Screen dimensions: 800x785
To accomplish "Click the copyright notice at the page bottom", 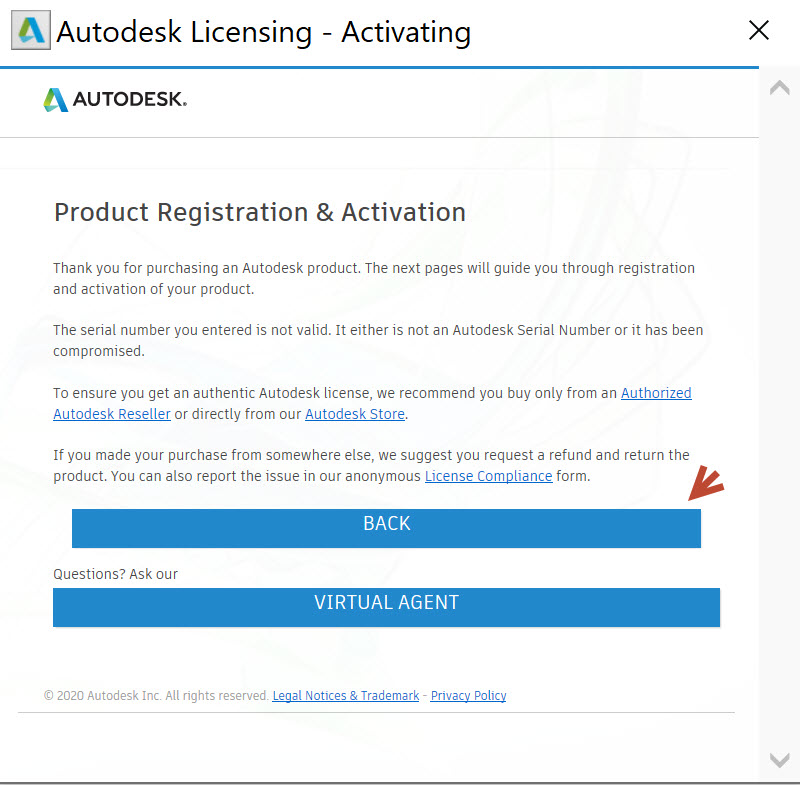I will point(155,696).
